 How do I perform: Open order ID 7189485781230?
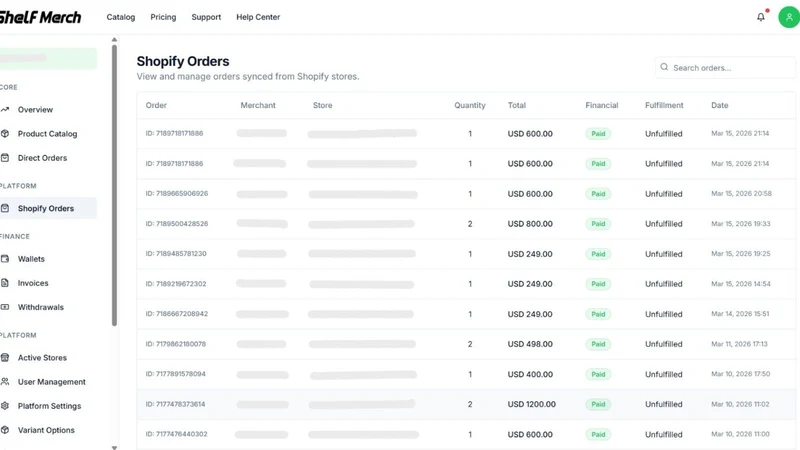tap(176, 254)
